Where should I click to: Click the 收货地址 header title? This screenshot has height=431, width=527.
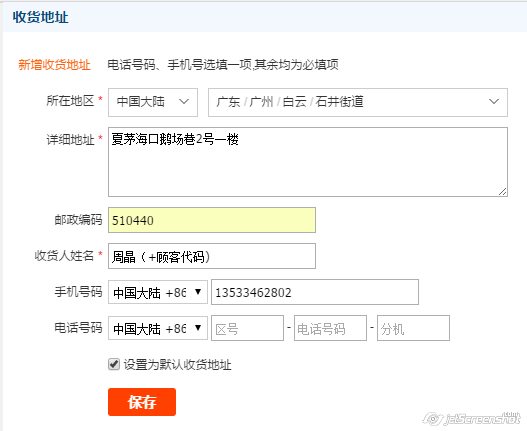tap(40, 17)
